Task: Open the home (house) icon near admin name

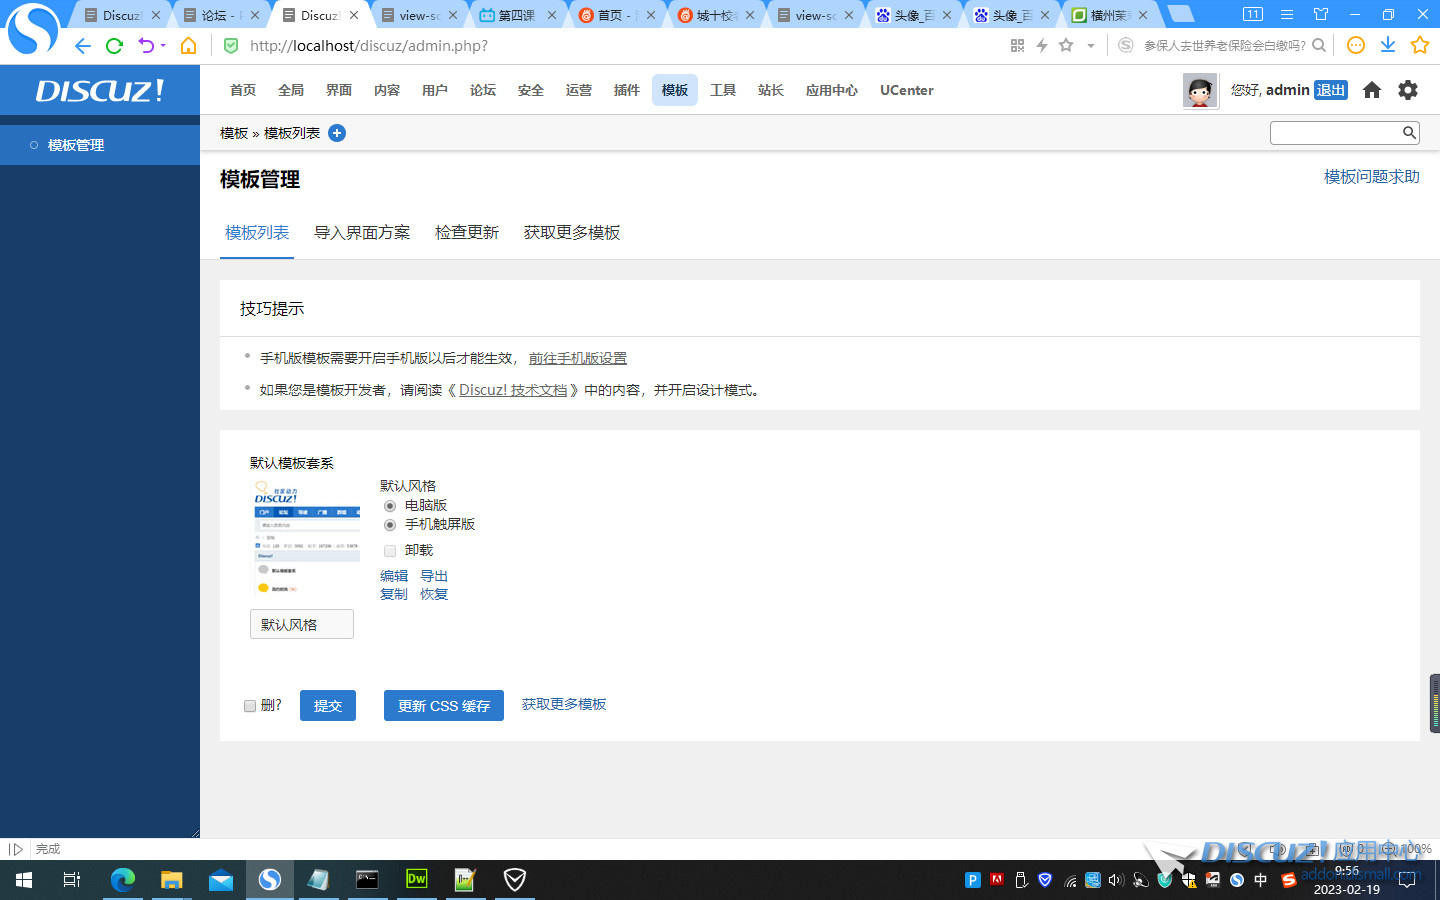Action: pos(1371,90)
